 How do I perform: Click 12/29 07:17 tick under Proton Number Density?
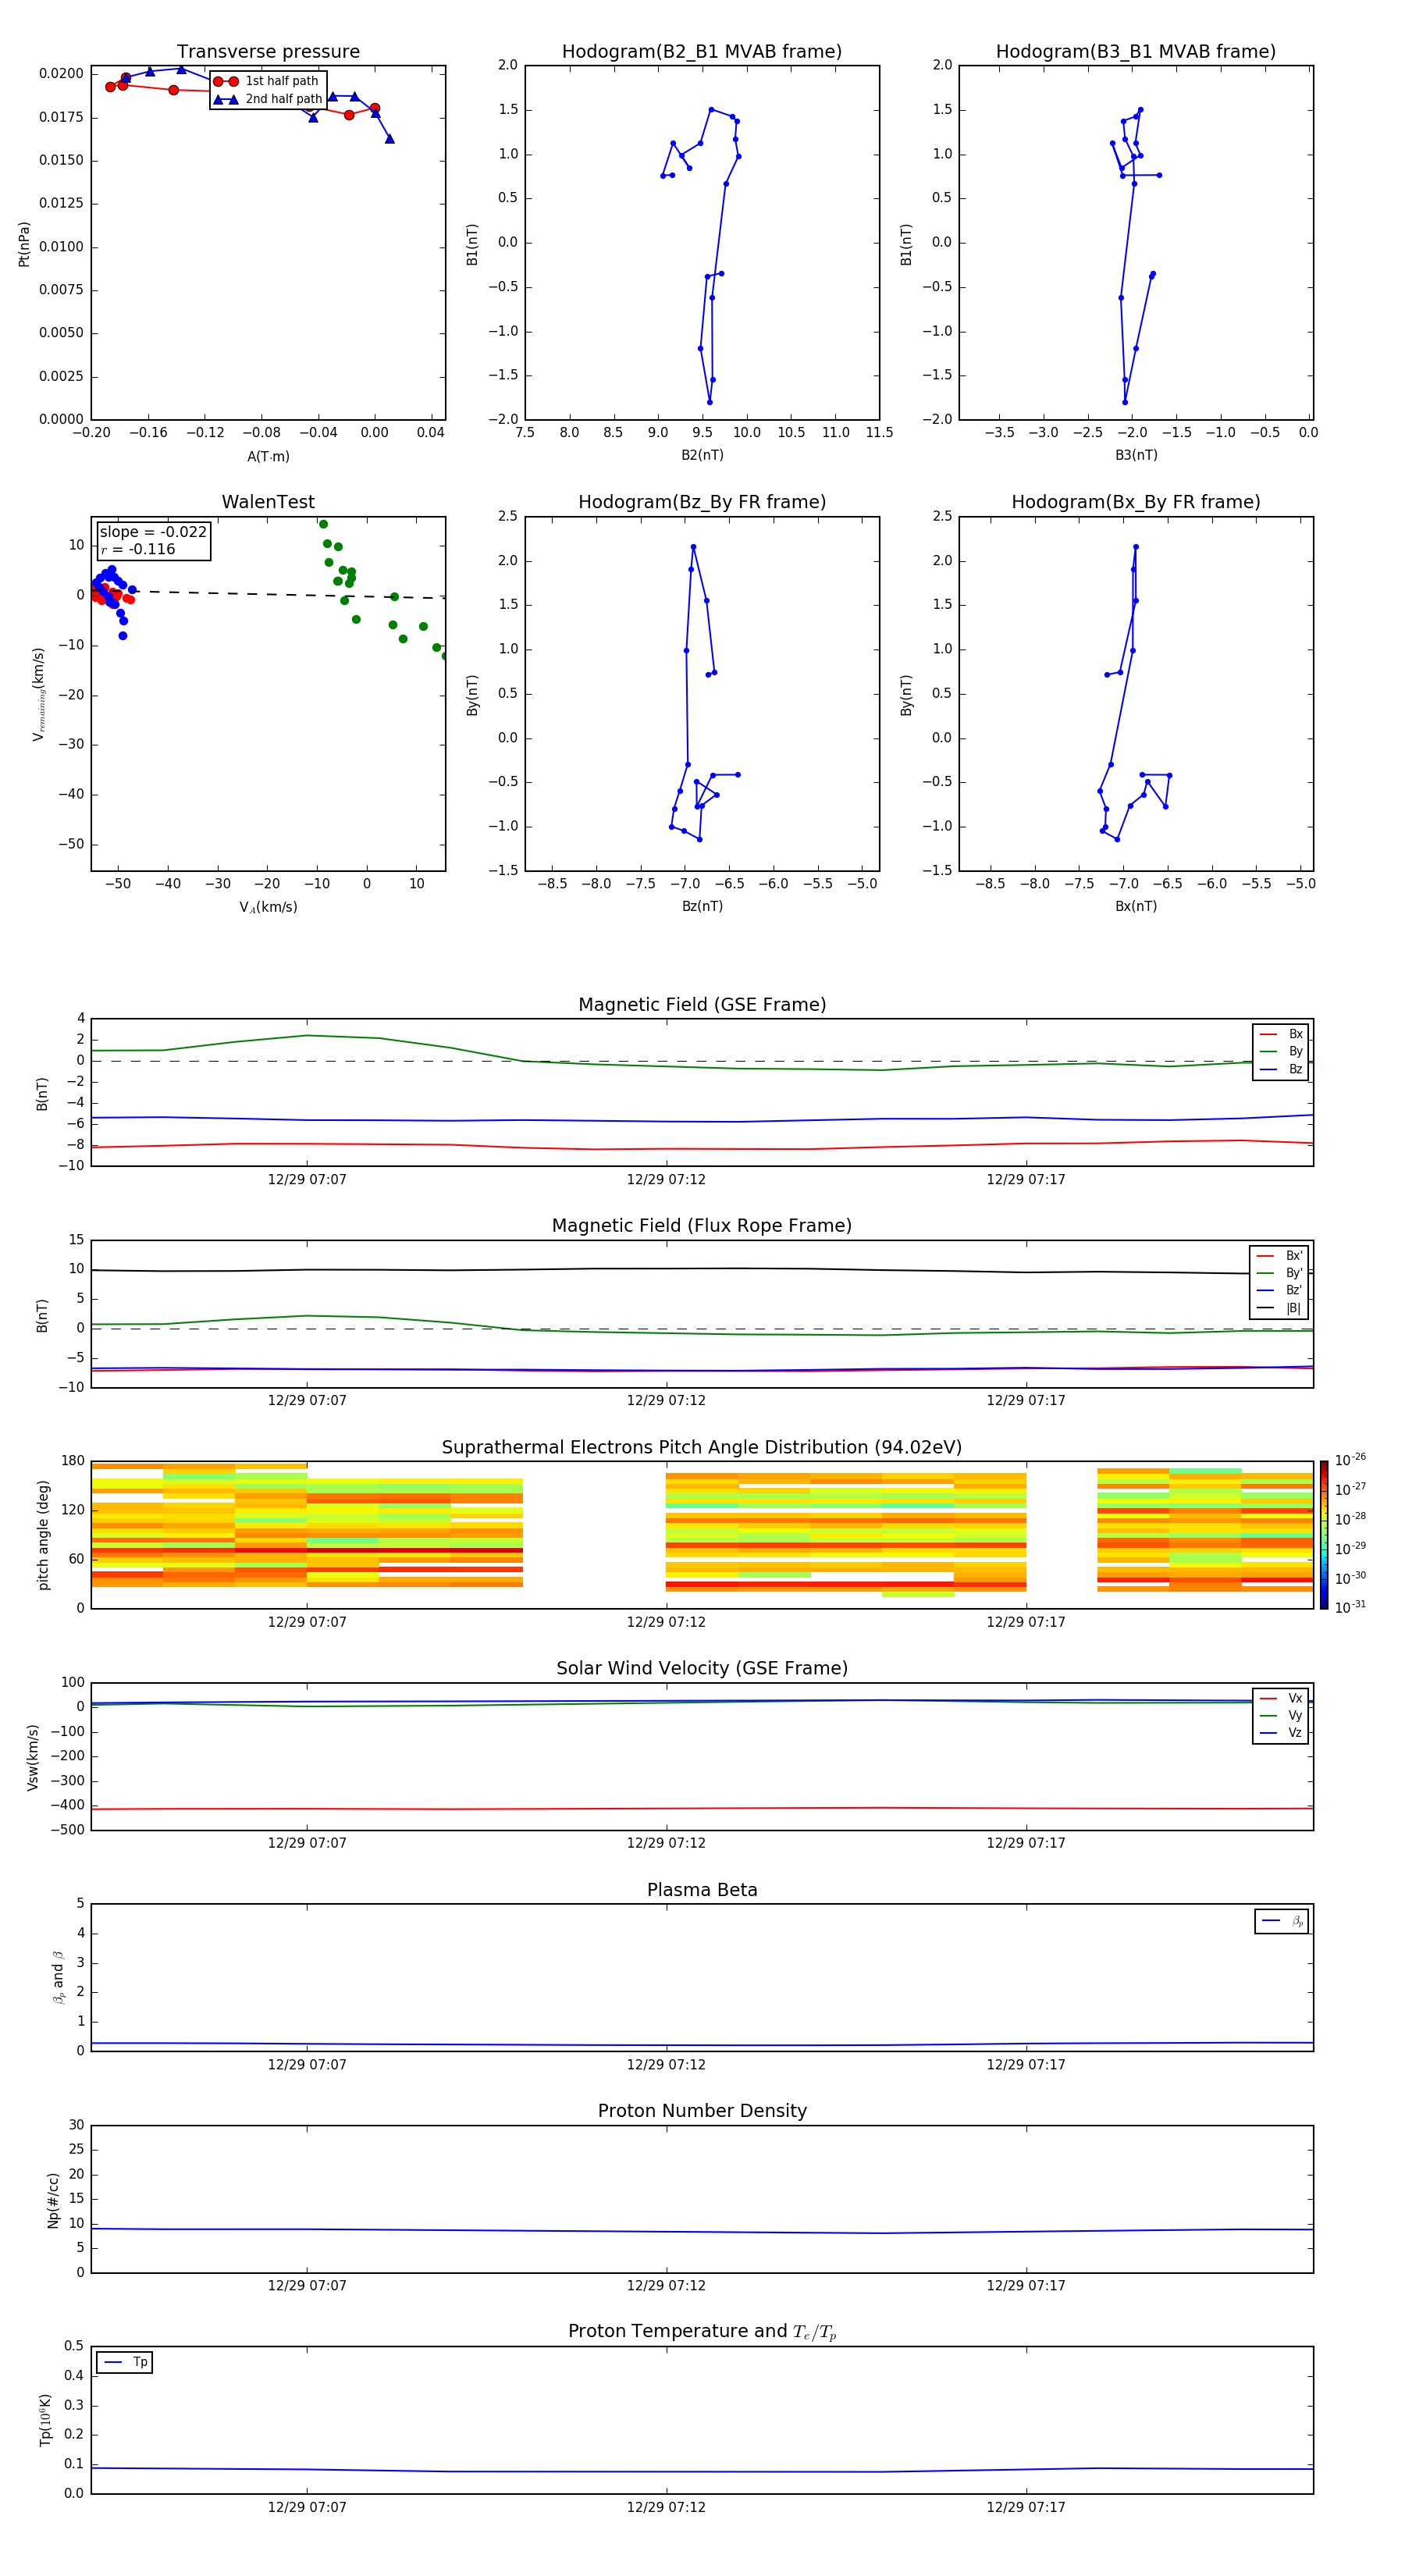(x=1026, y=2286)
